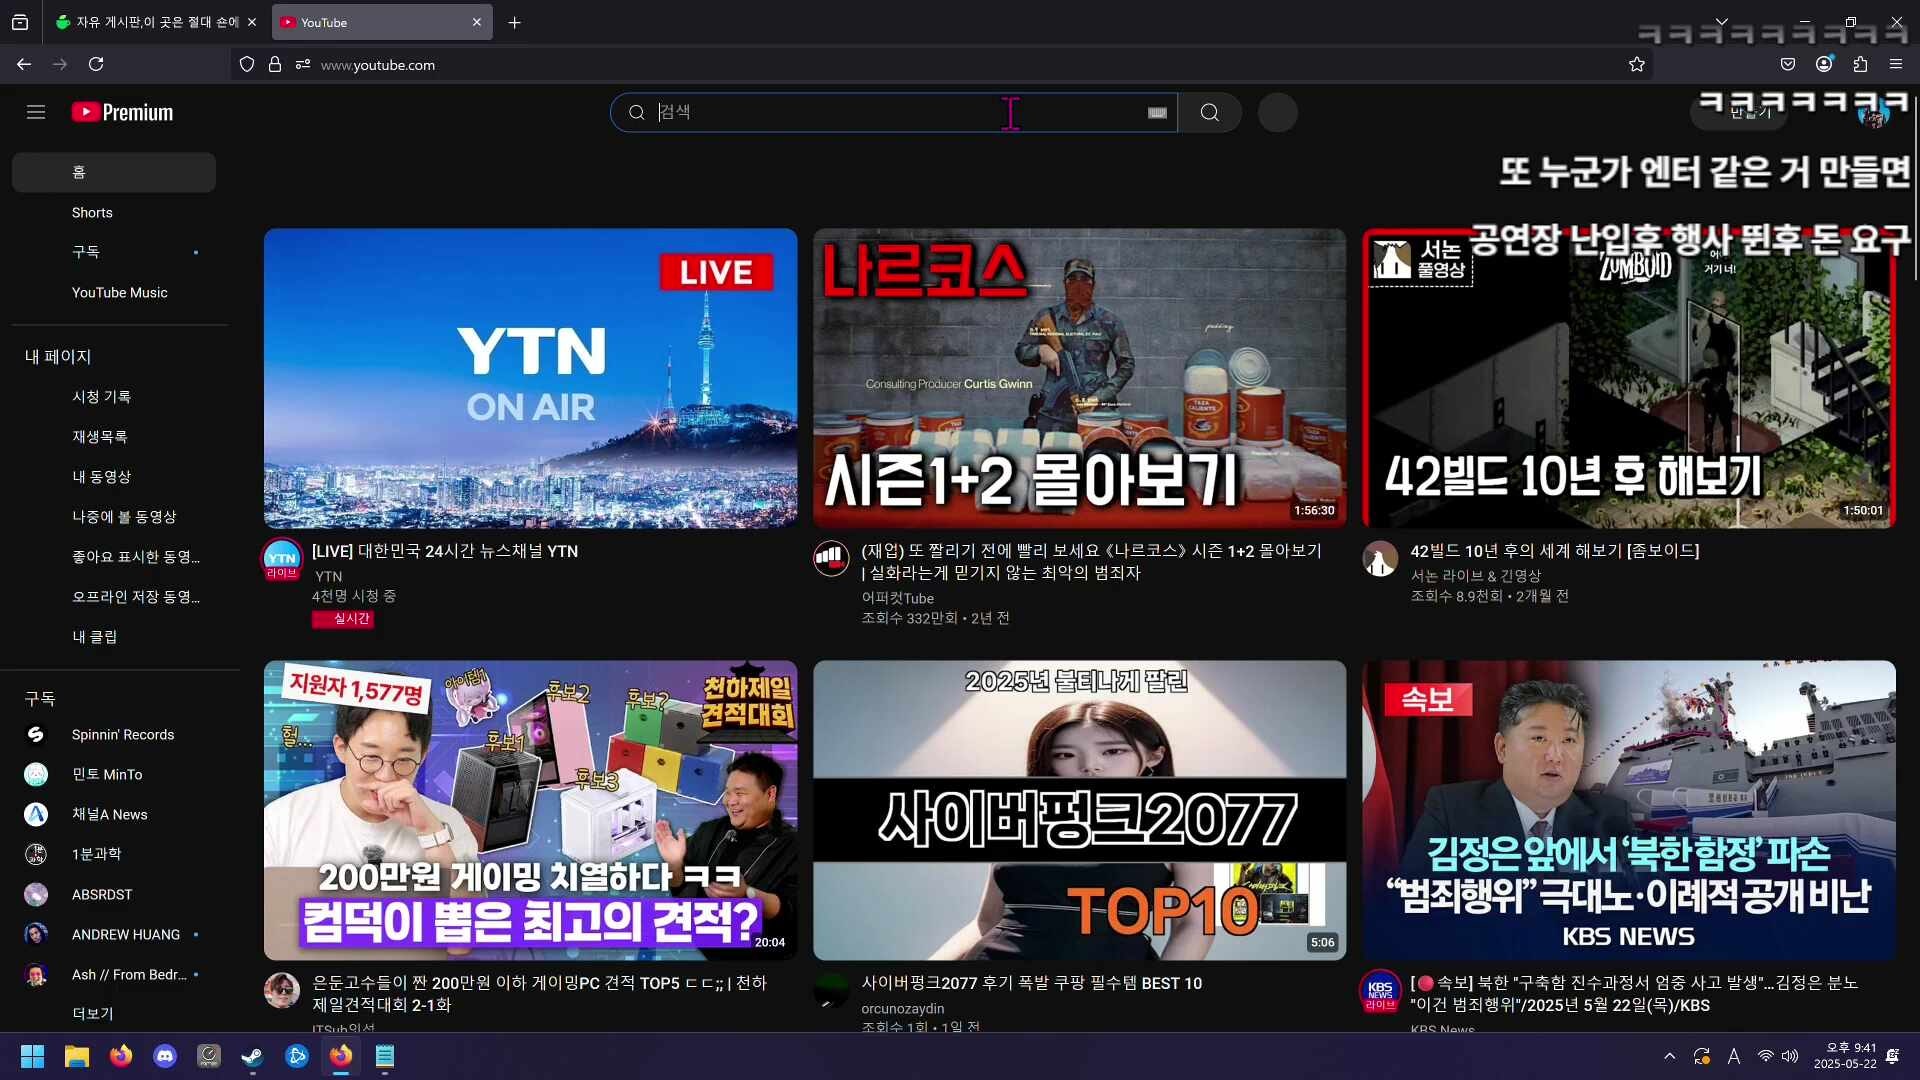Open the taskbar clock showing 오후 9:41

(1845, 1056)
